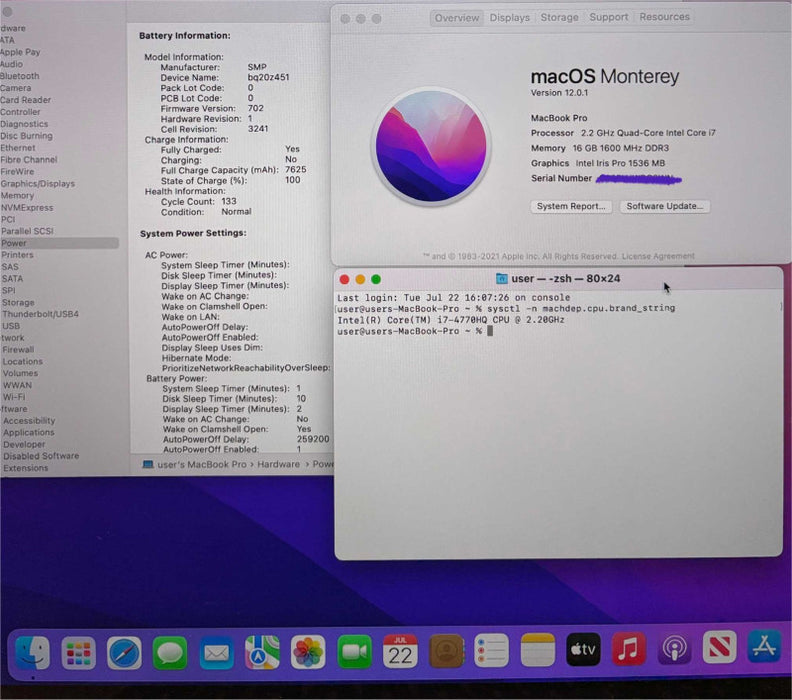The image size is (792, 700).
Task: Open Music app in the Dock
Action: point(628,649)
